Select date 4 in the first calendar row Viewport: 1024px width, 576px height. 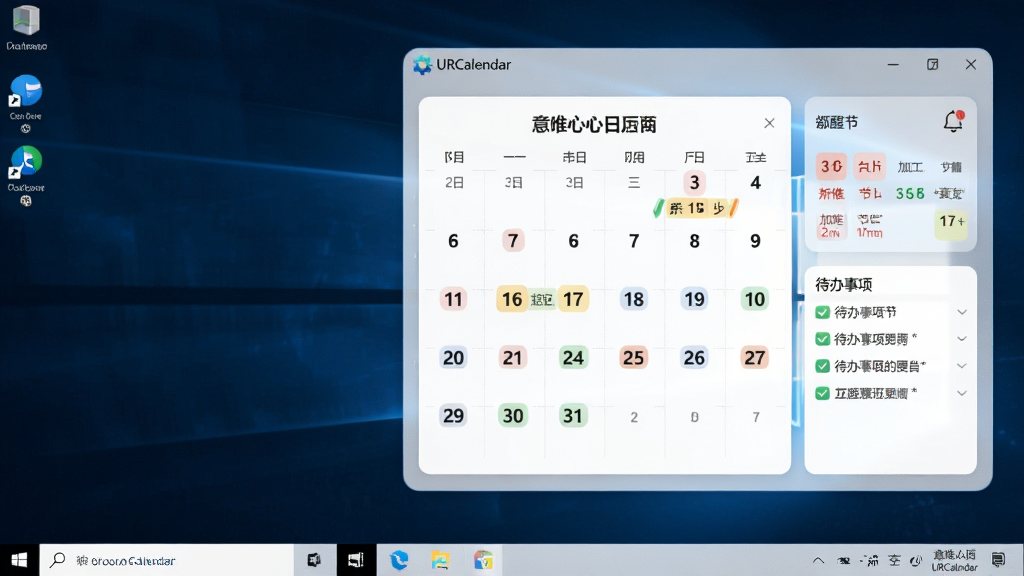point(755,183)
